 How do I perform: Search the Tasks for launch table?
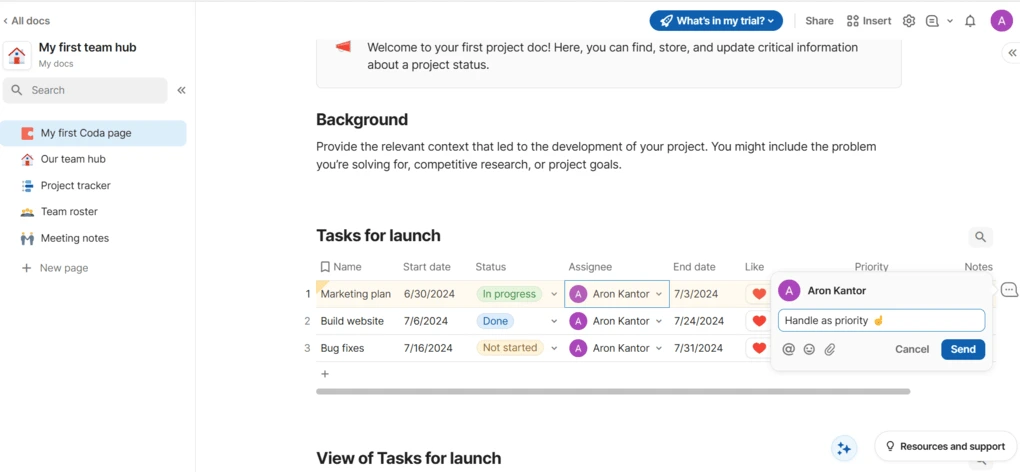coord(980,237)
